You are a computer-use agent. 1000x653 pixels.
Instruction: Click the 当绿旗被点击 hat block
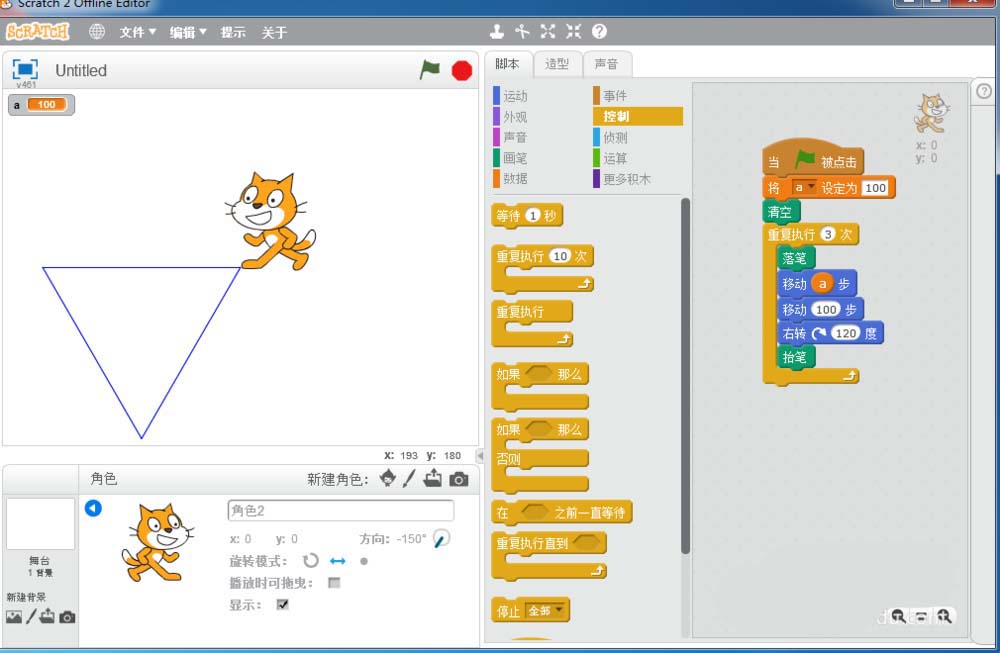click(x=813, y=159)
